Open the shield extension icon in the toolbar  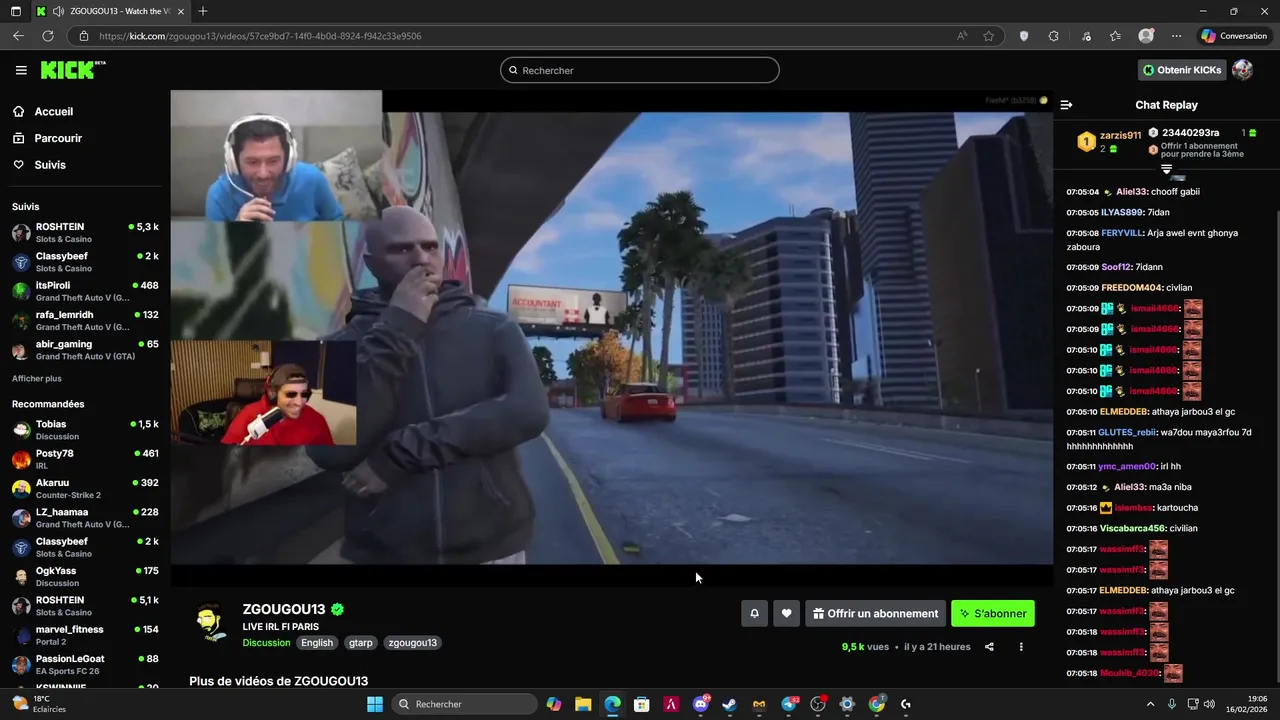(1023, 36)
